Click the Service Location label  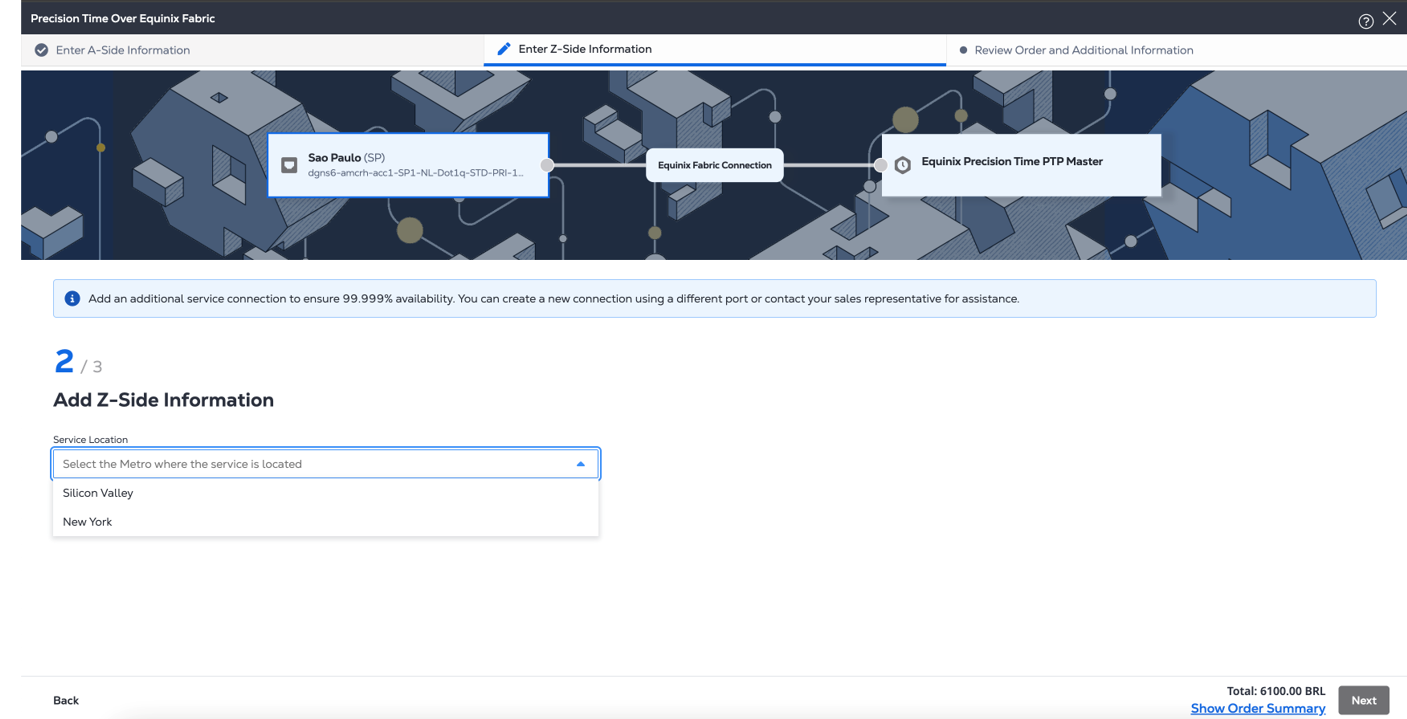coord(90,439)
